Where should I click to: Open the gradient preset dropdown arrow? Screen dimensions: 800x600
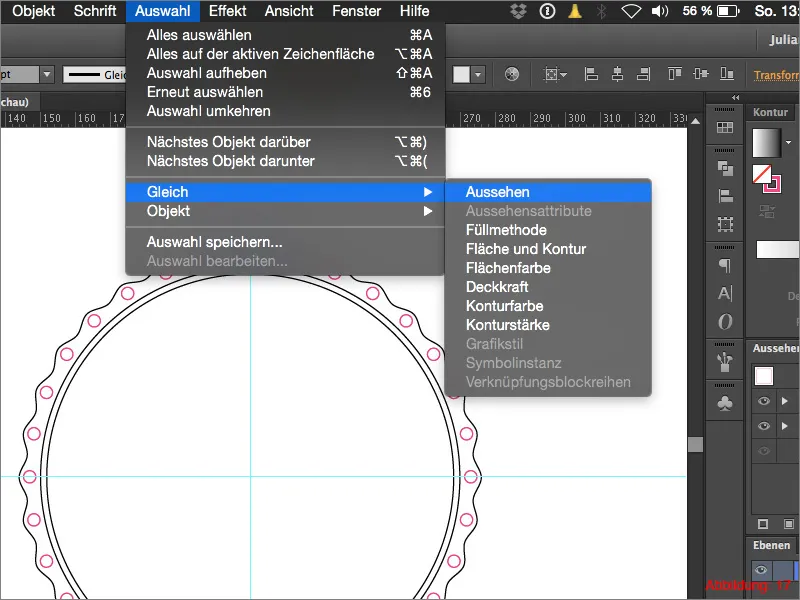pyautogui.click(x=789, y=142)
